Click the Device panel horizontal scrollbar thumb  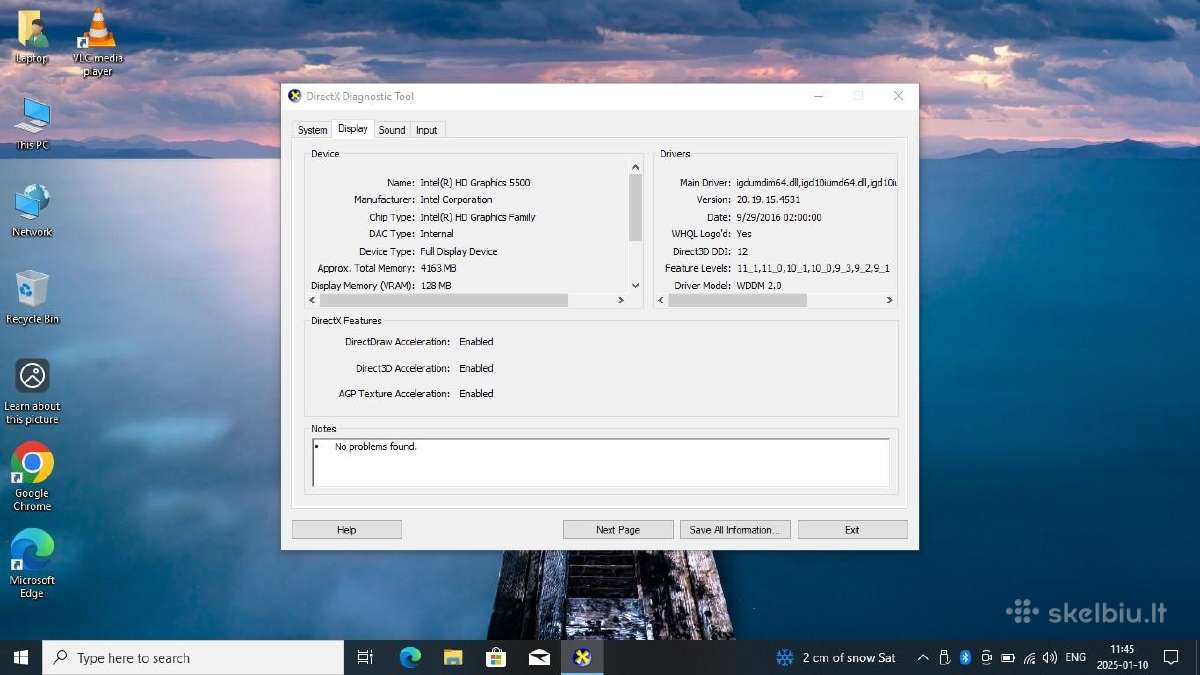444,300
